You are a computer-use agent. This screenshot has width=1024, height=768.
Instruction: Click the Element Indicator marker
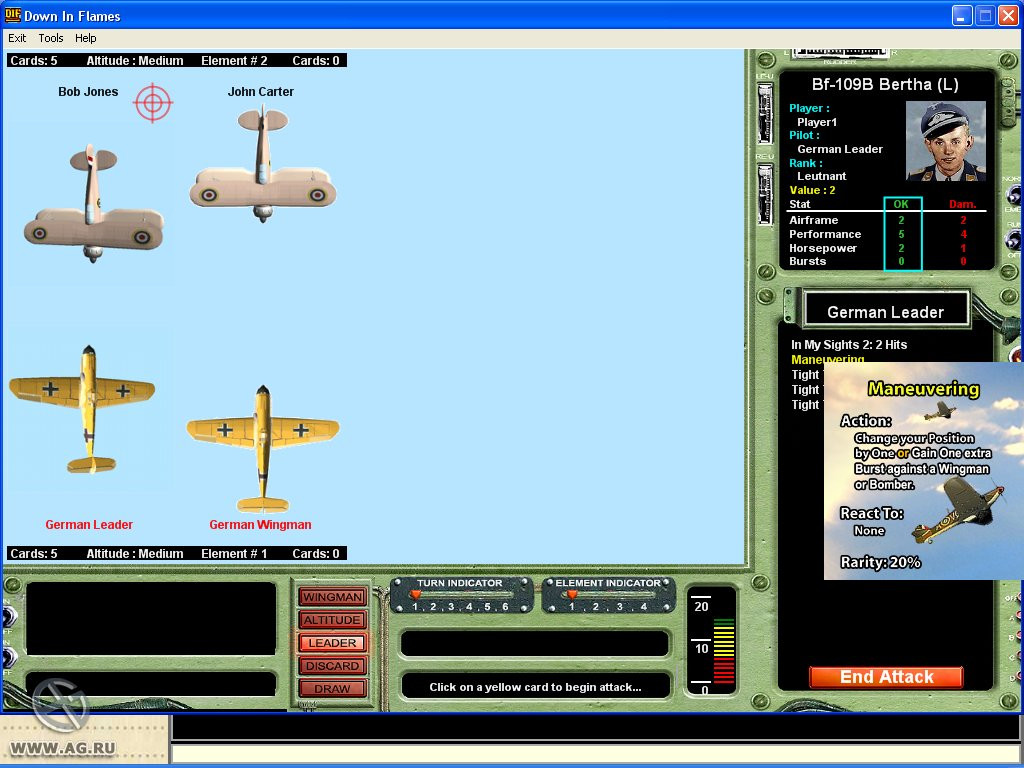pyautogui.click(x=572, y=594)
